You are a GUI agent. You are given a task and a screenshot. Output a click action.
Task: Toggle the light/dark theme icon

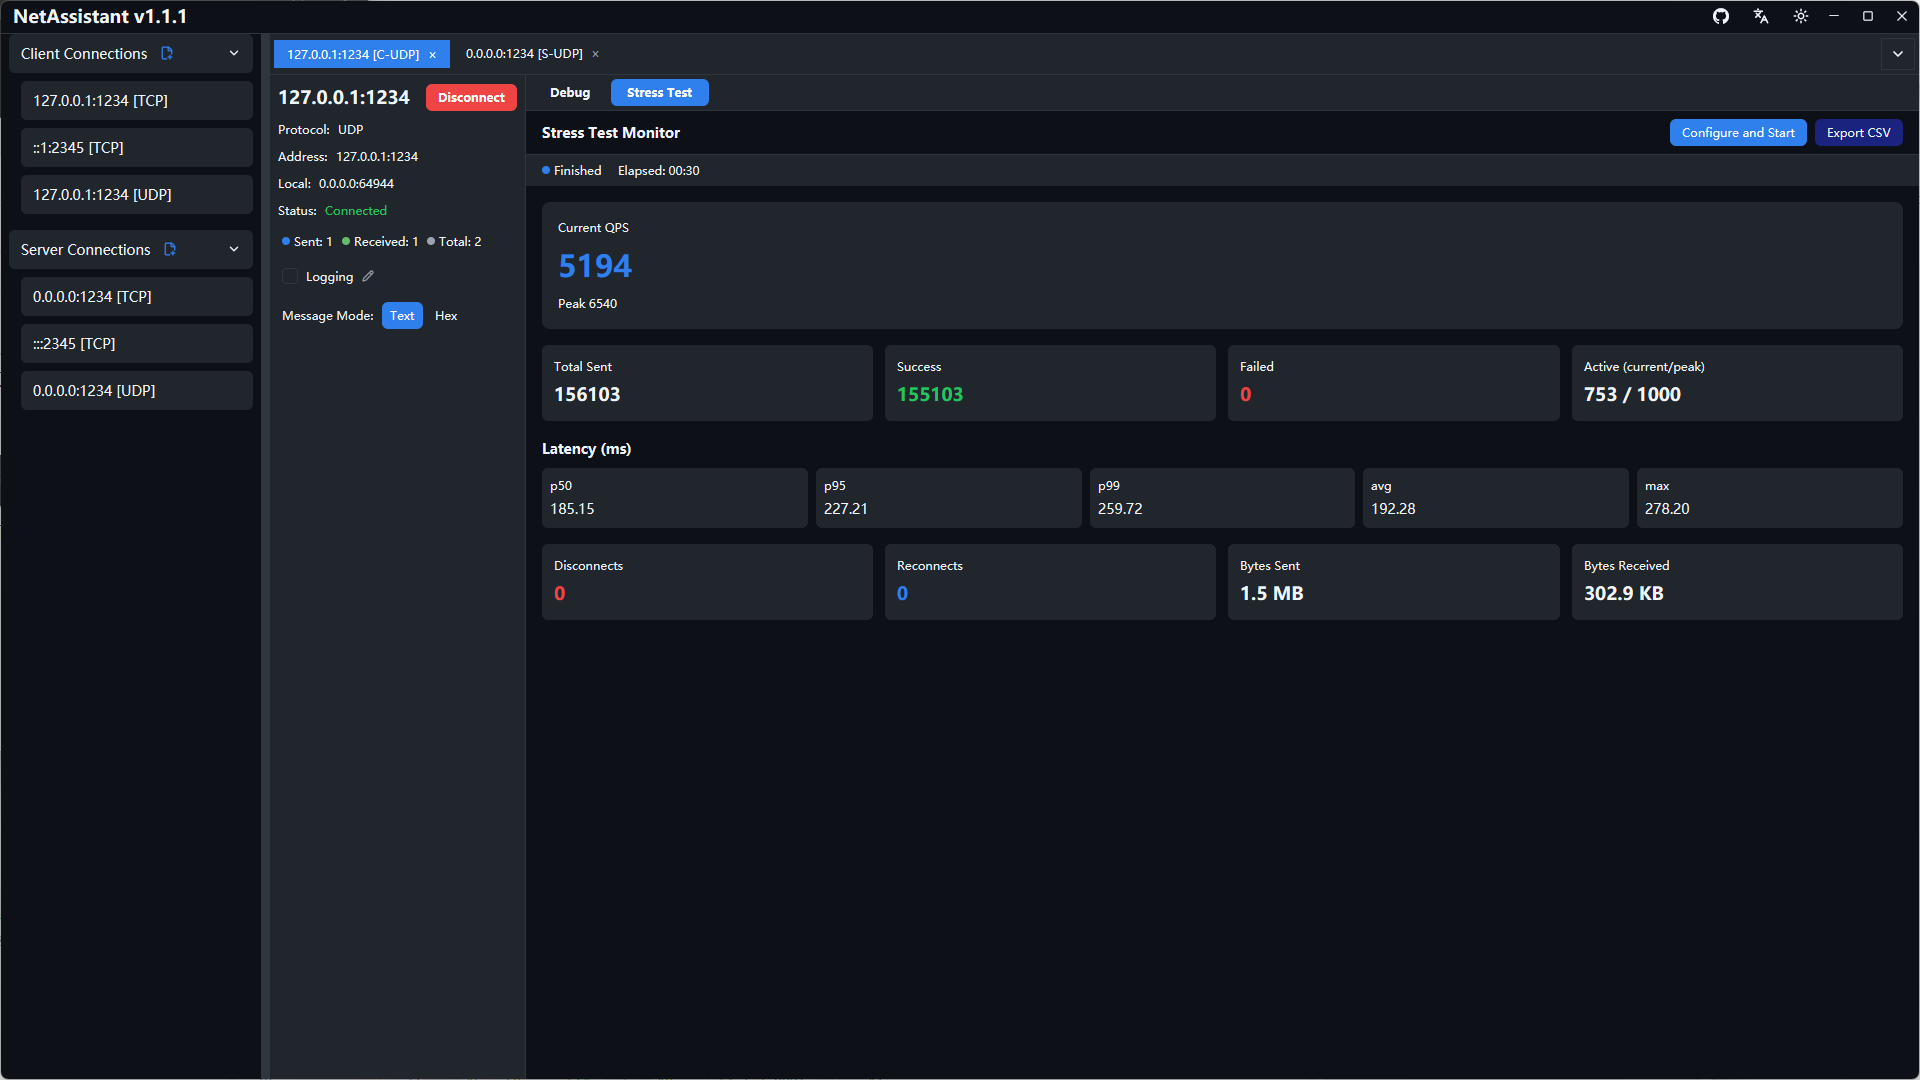coord(1801,16)
